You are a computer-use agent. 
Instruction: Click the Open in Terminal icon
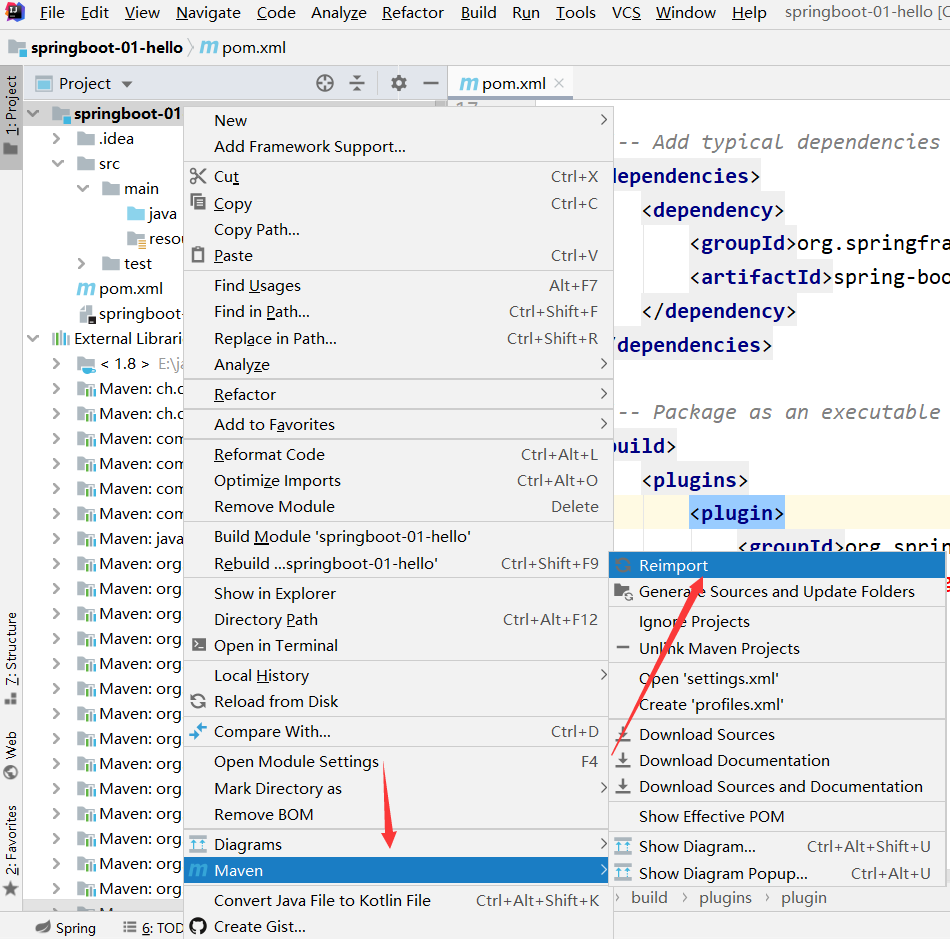(199, 645)
